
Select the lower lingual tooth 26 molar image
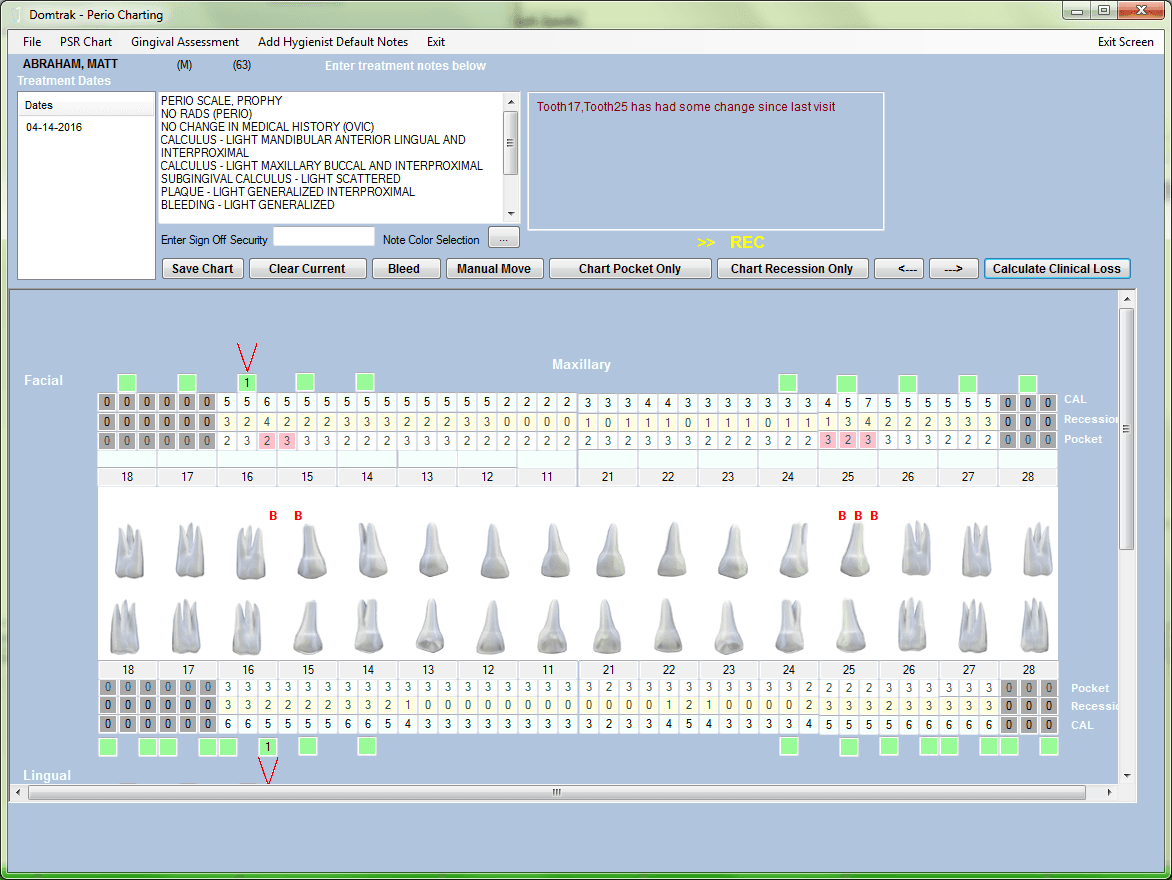pos(912,625)
